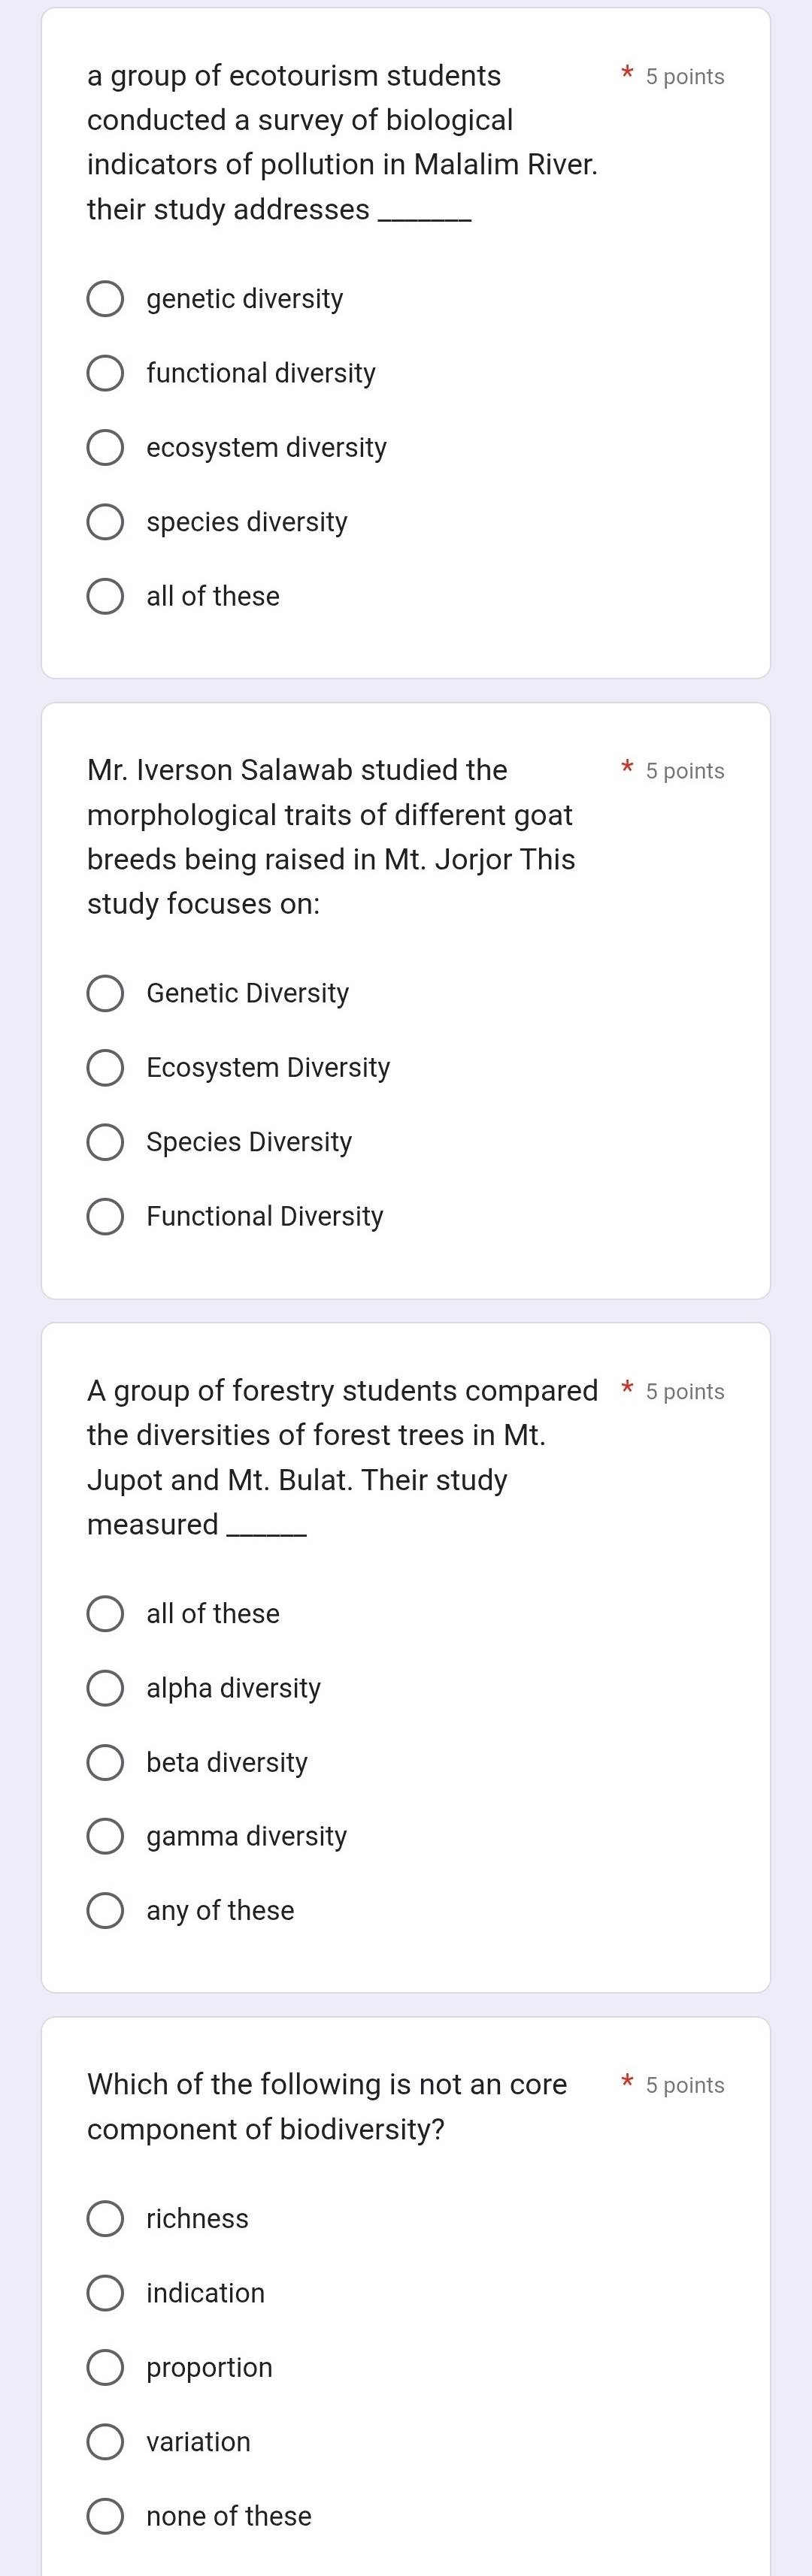Pick 'ecosystem diversity' for the ecotourism students question
This screenshot has height=2576, width=812.
click(x=105, y=448)
